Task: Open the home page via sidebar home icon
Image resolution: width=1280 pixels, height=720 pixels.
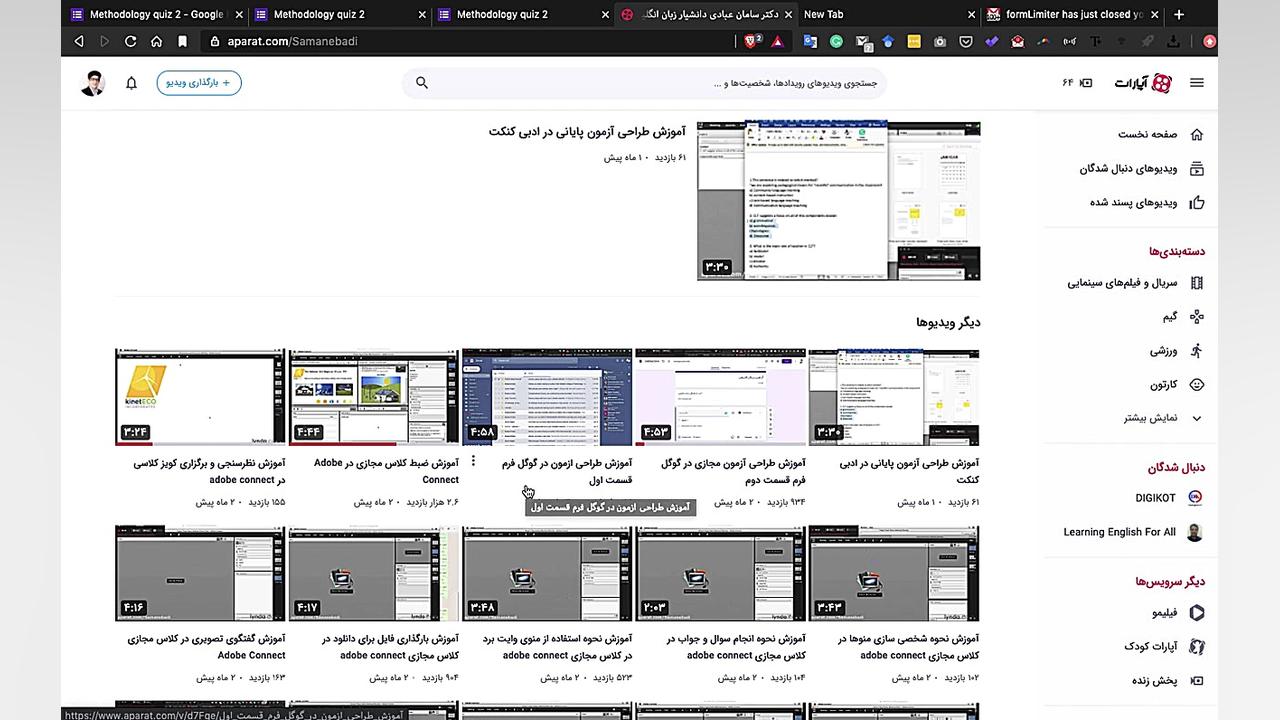Action: (1196, 134)
